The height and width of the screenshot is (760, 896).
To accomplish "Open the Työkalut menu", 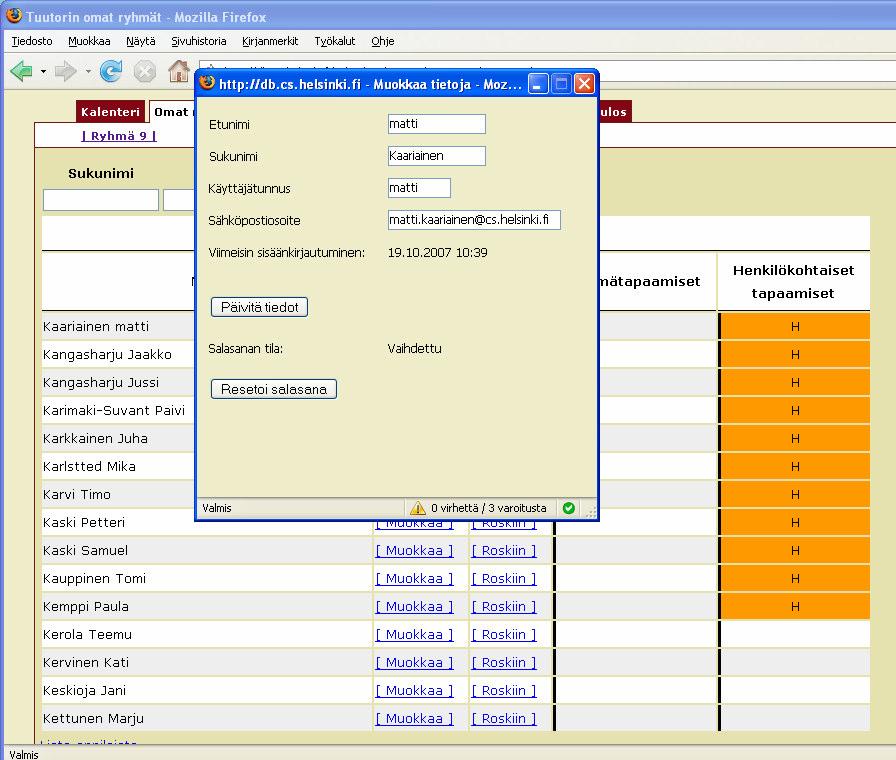I will [x=335, y=41].
